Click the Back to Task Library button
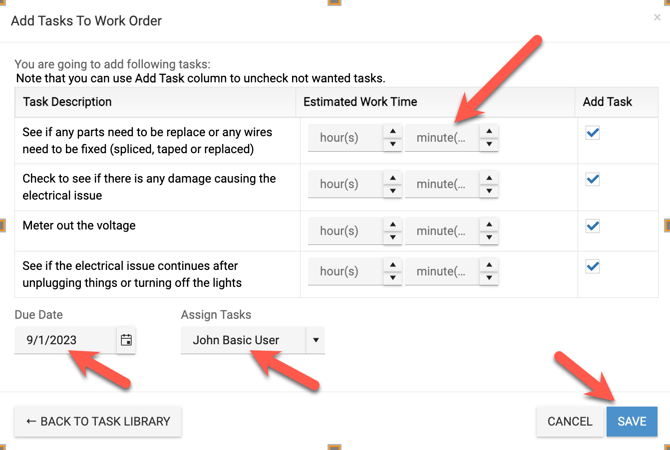This screenshot has width=670, height=450. (x=98, y=421)
